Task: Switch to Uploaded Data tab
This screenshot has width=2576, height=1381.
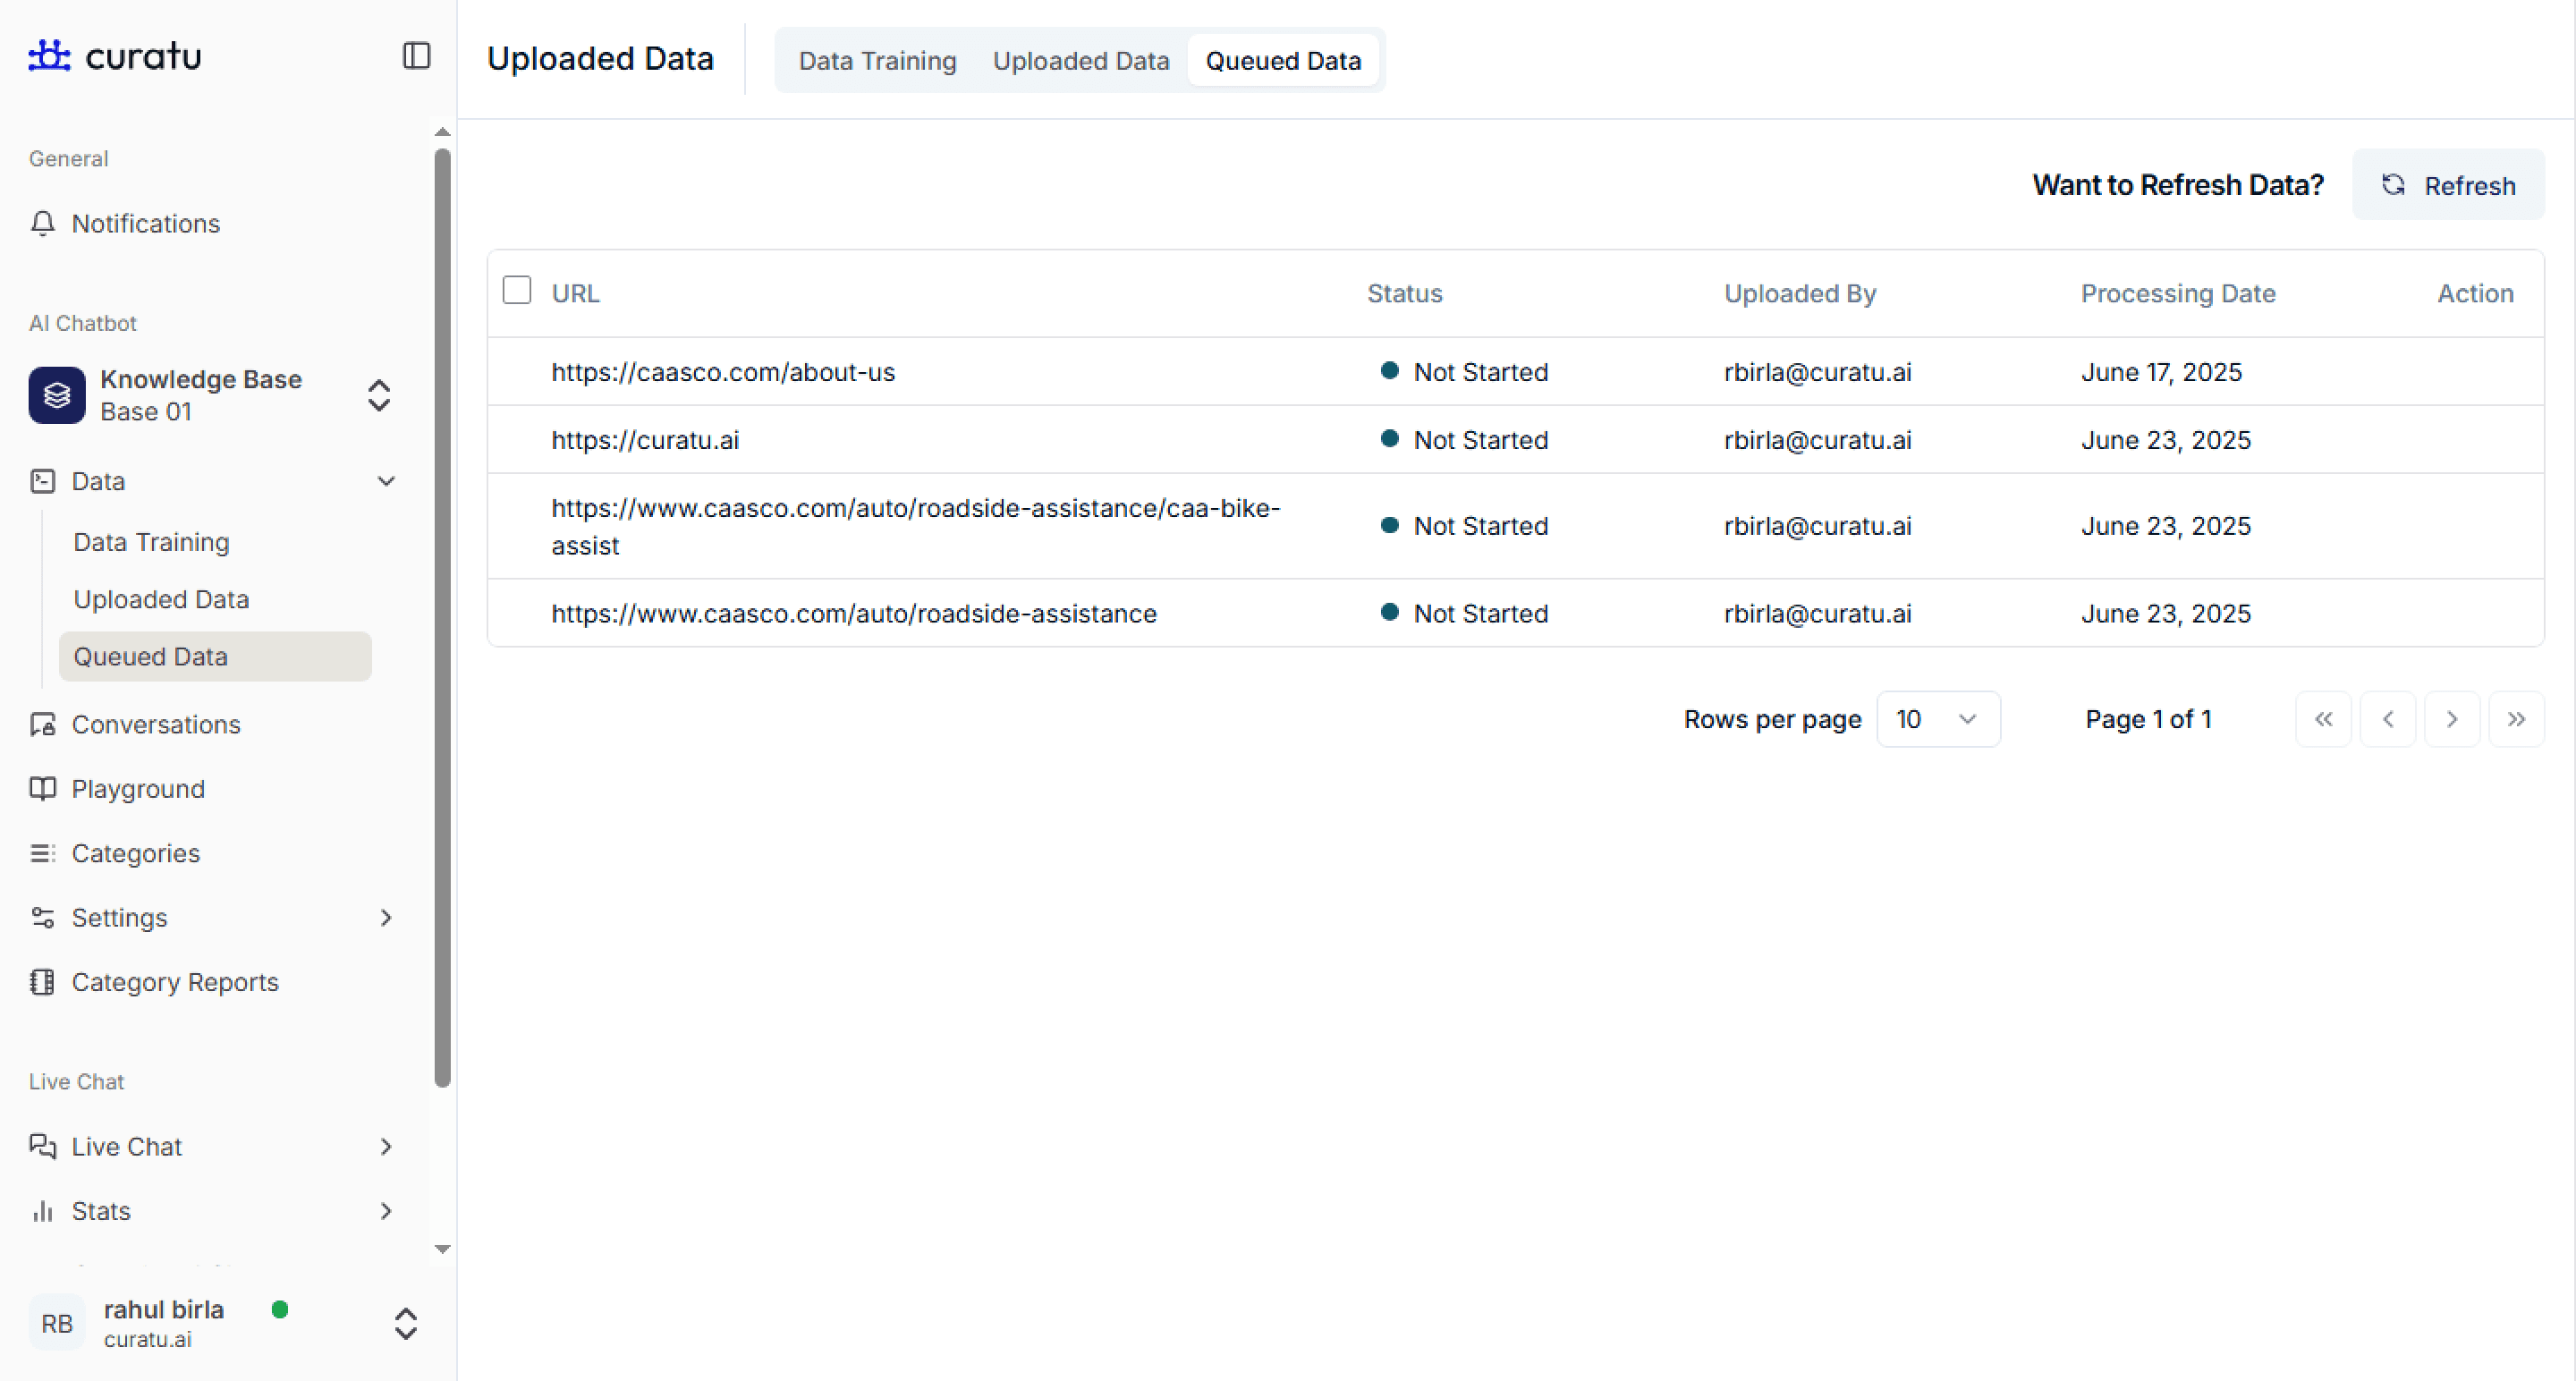Action: [x=1081, y=60]
